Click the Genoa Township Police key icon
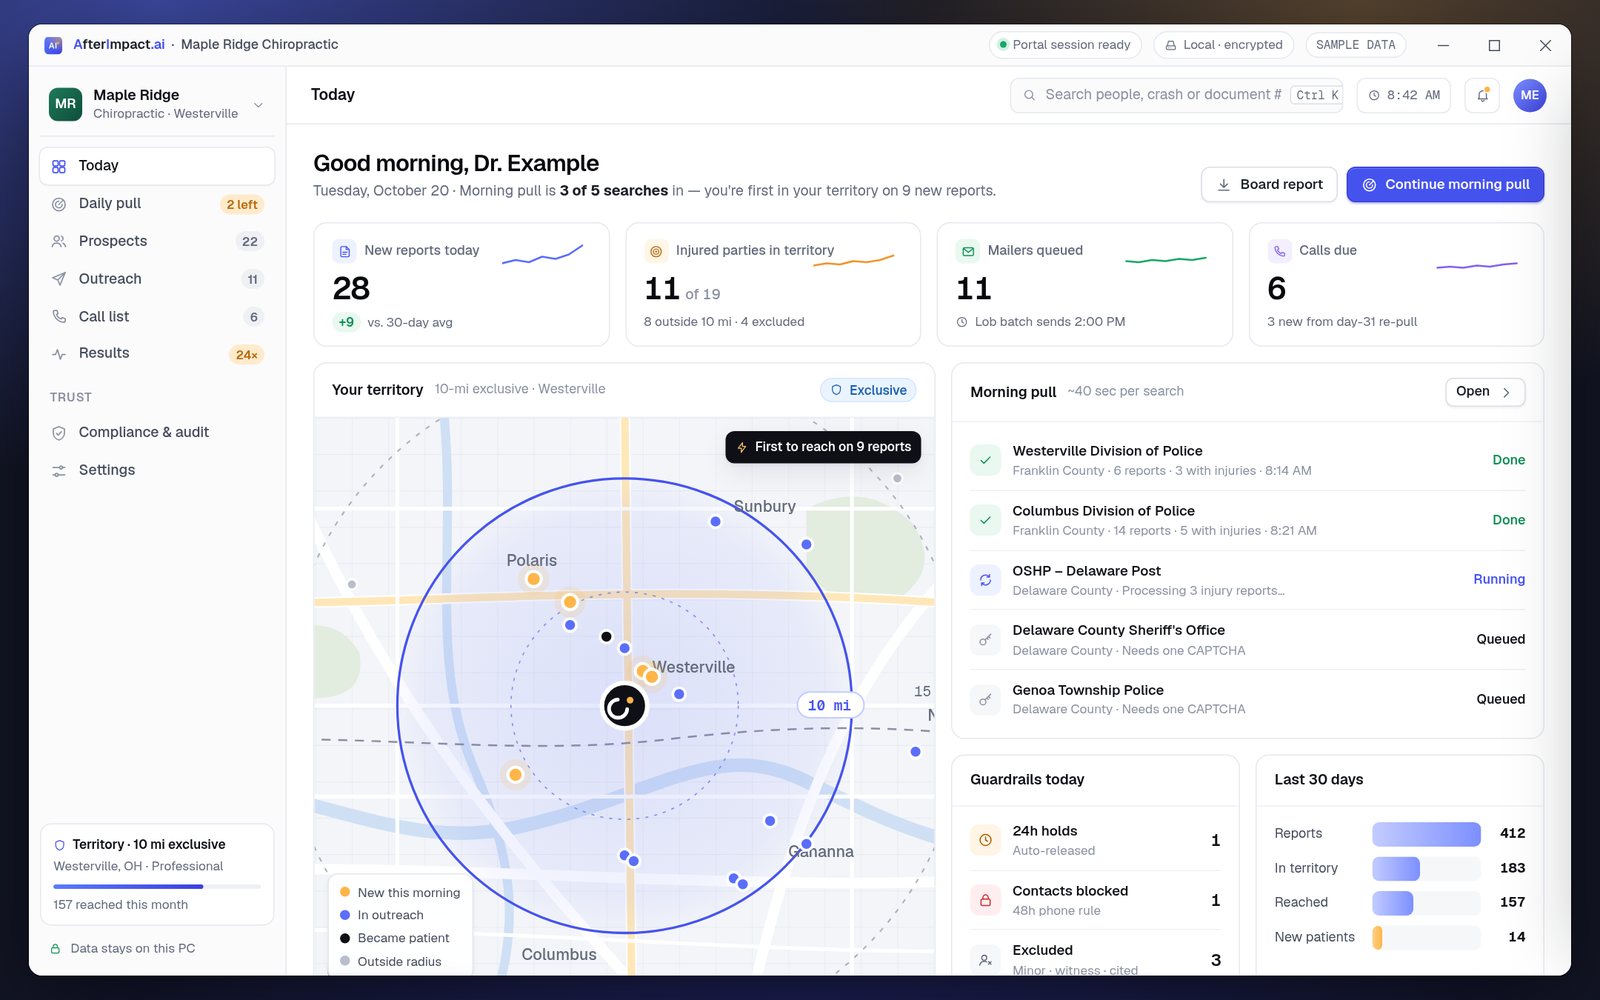The height and width of the screenshot is (1000, 1600). (985, 699)
